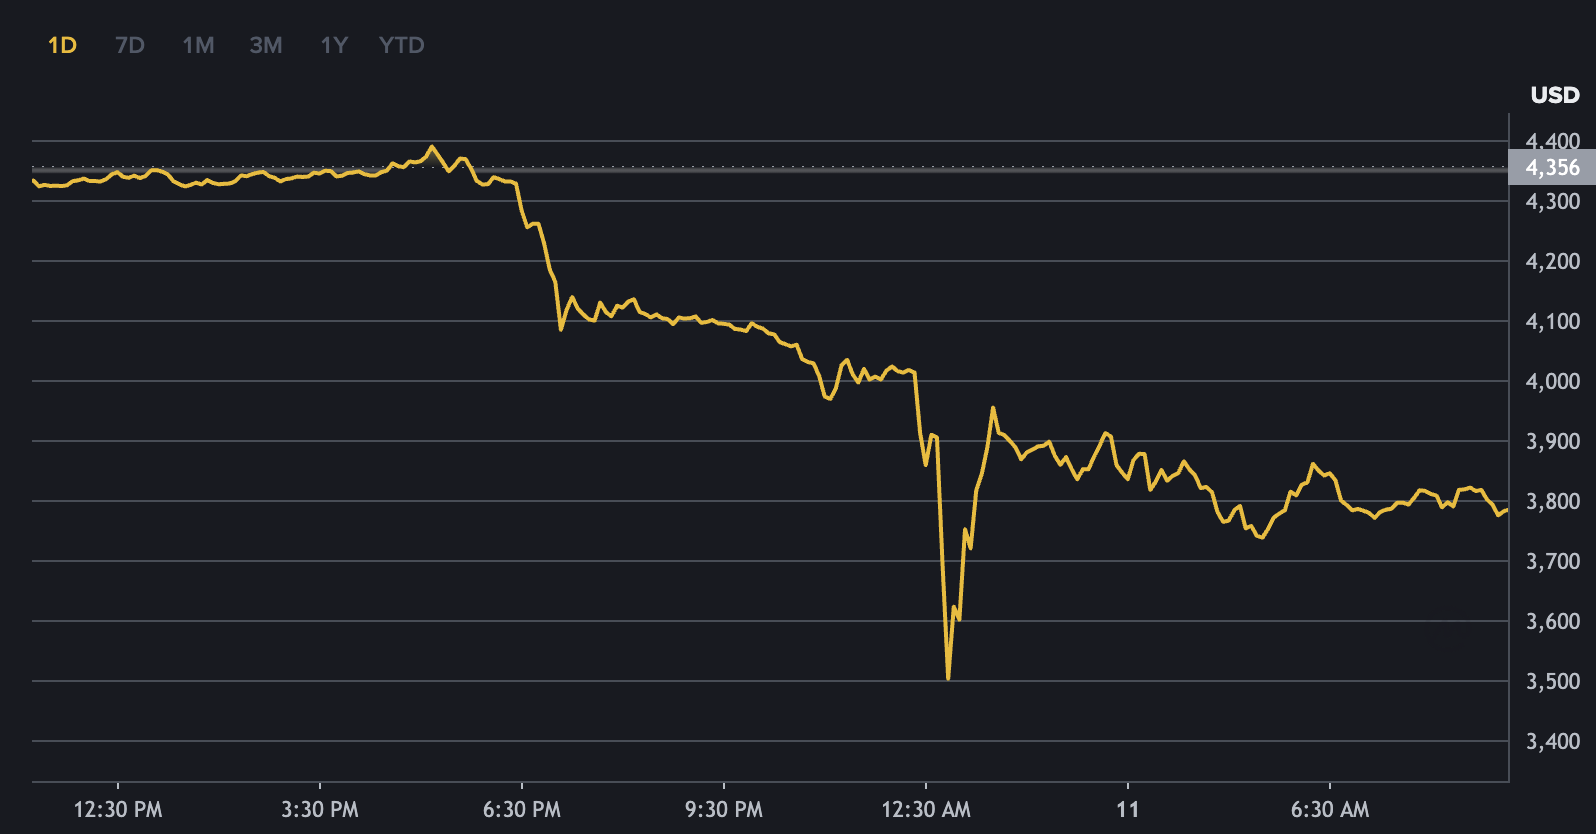Screen dimensions: 1596x834
Task: Click the highest peak of price line
Action: [432, 147]
